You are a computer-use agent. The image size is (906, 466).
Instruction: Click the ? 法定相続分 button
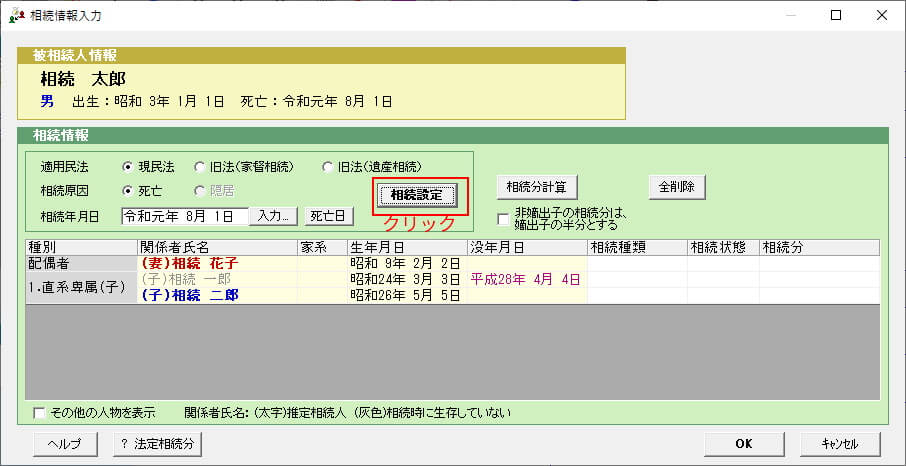(157, 444)
